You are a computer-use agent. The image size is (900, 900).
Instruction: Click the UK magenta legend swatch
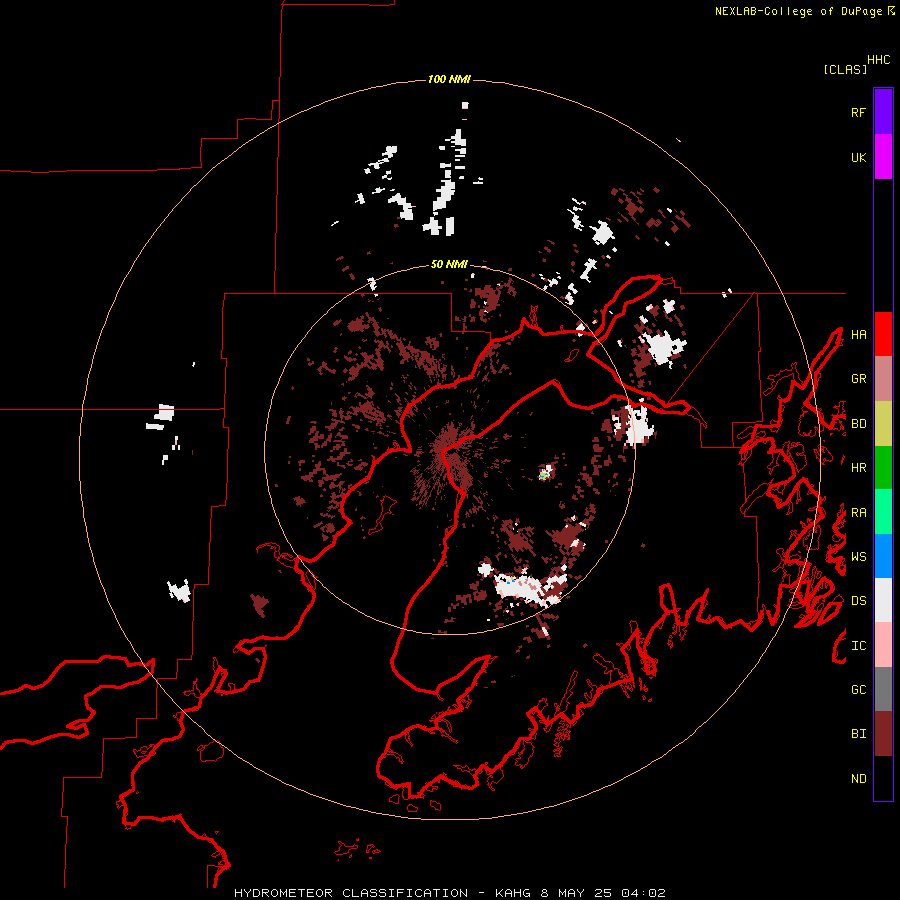click(883, 157)
